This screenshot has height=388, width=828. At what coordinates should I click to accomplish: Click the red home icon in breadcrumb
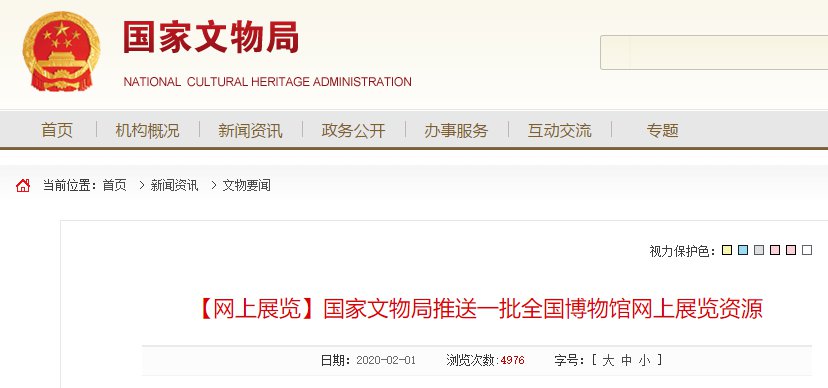[23, 185]
